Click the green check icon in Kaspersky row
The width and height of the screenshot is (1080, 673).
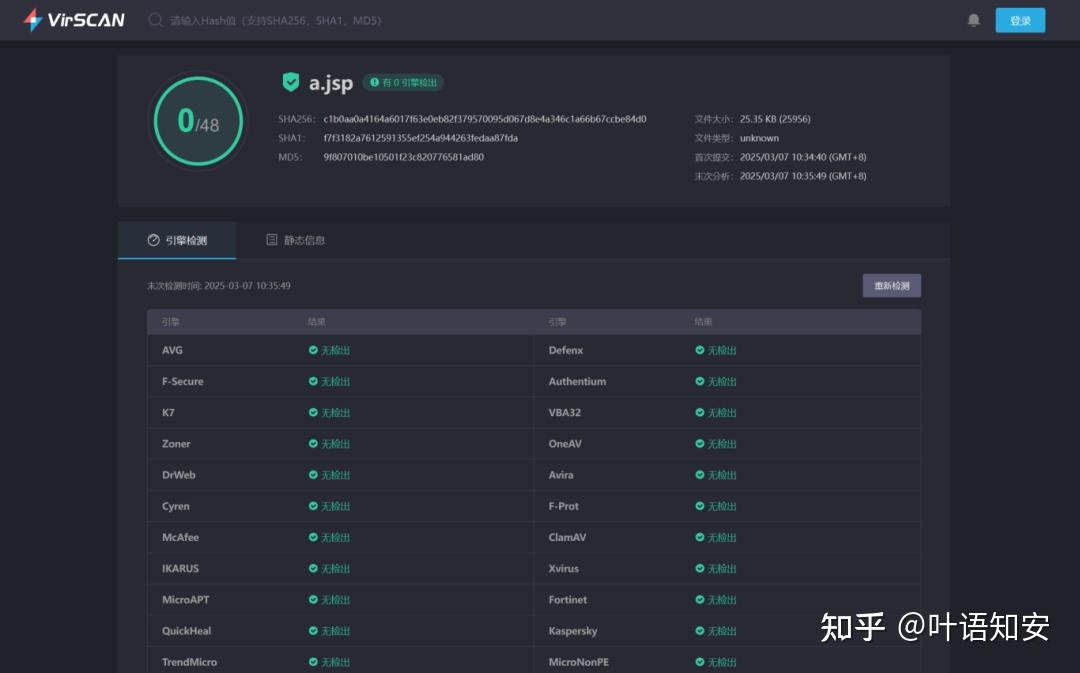click(x=700, y=631)
